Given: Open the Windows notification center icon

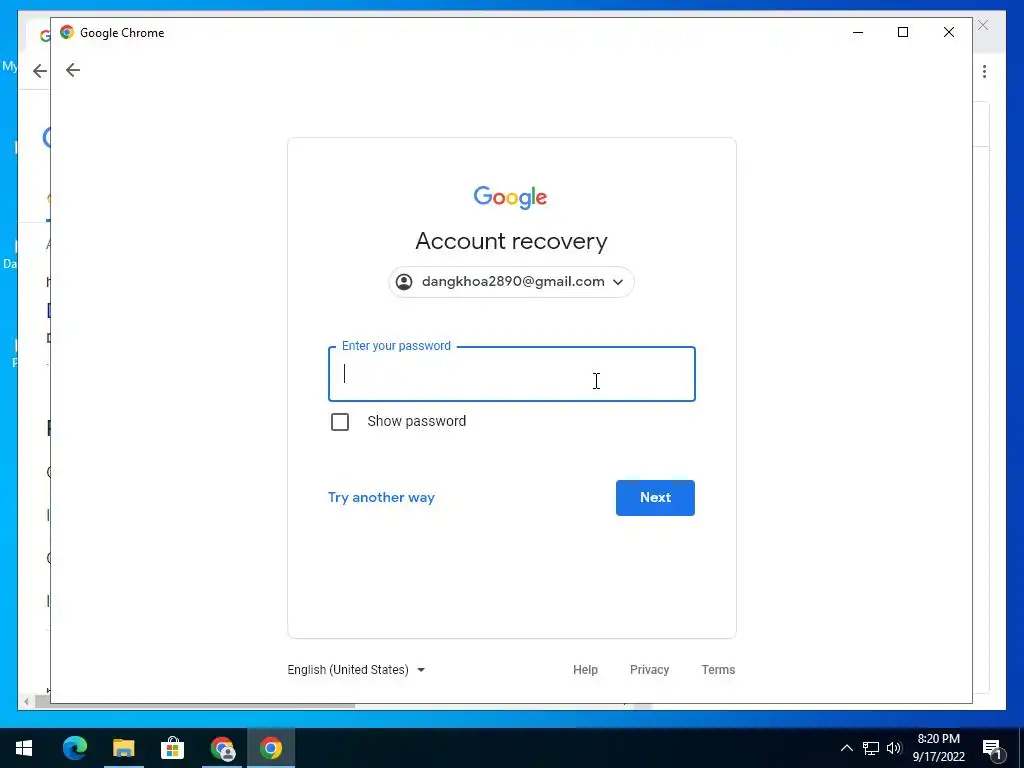Looking at the screenshot, I should click(993, 748).
